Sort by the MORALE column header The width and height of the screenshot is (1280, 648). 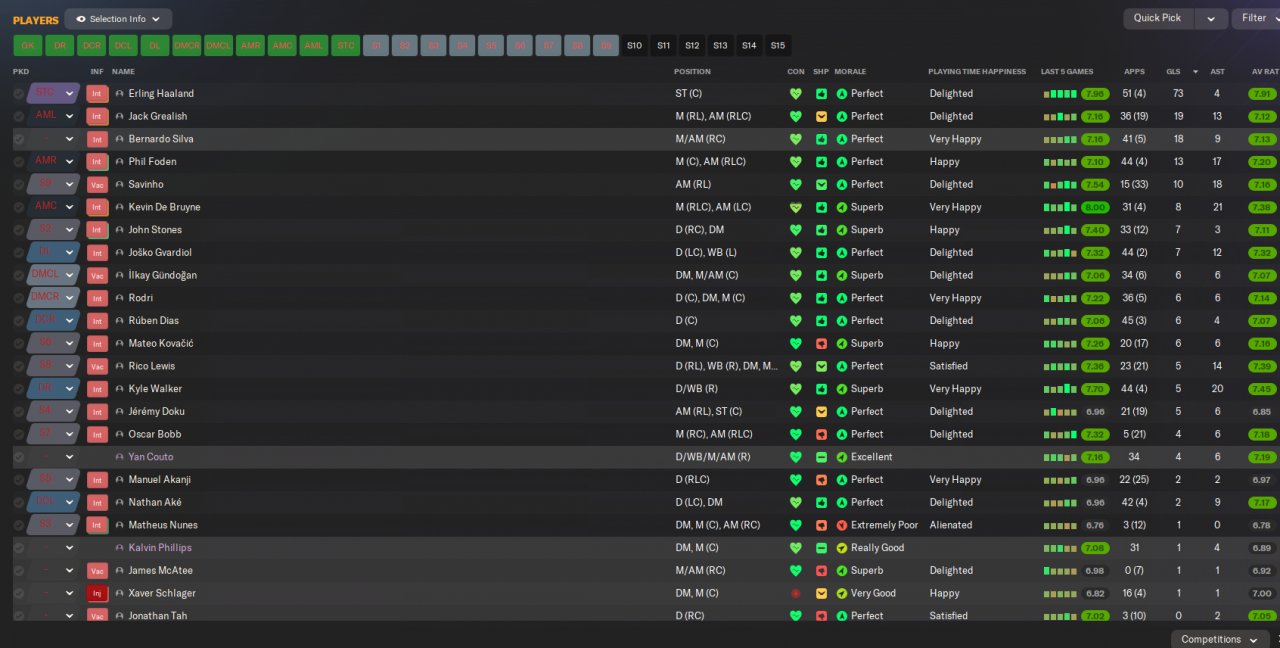click(x=850, y=72)
